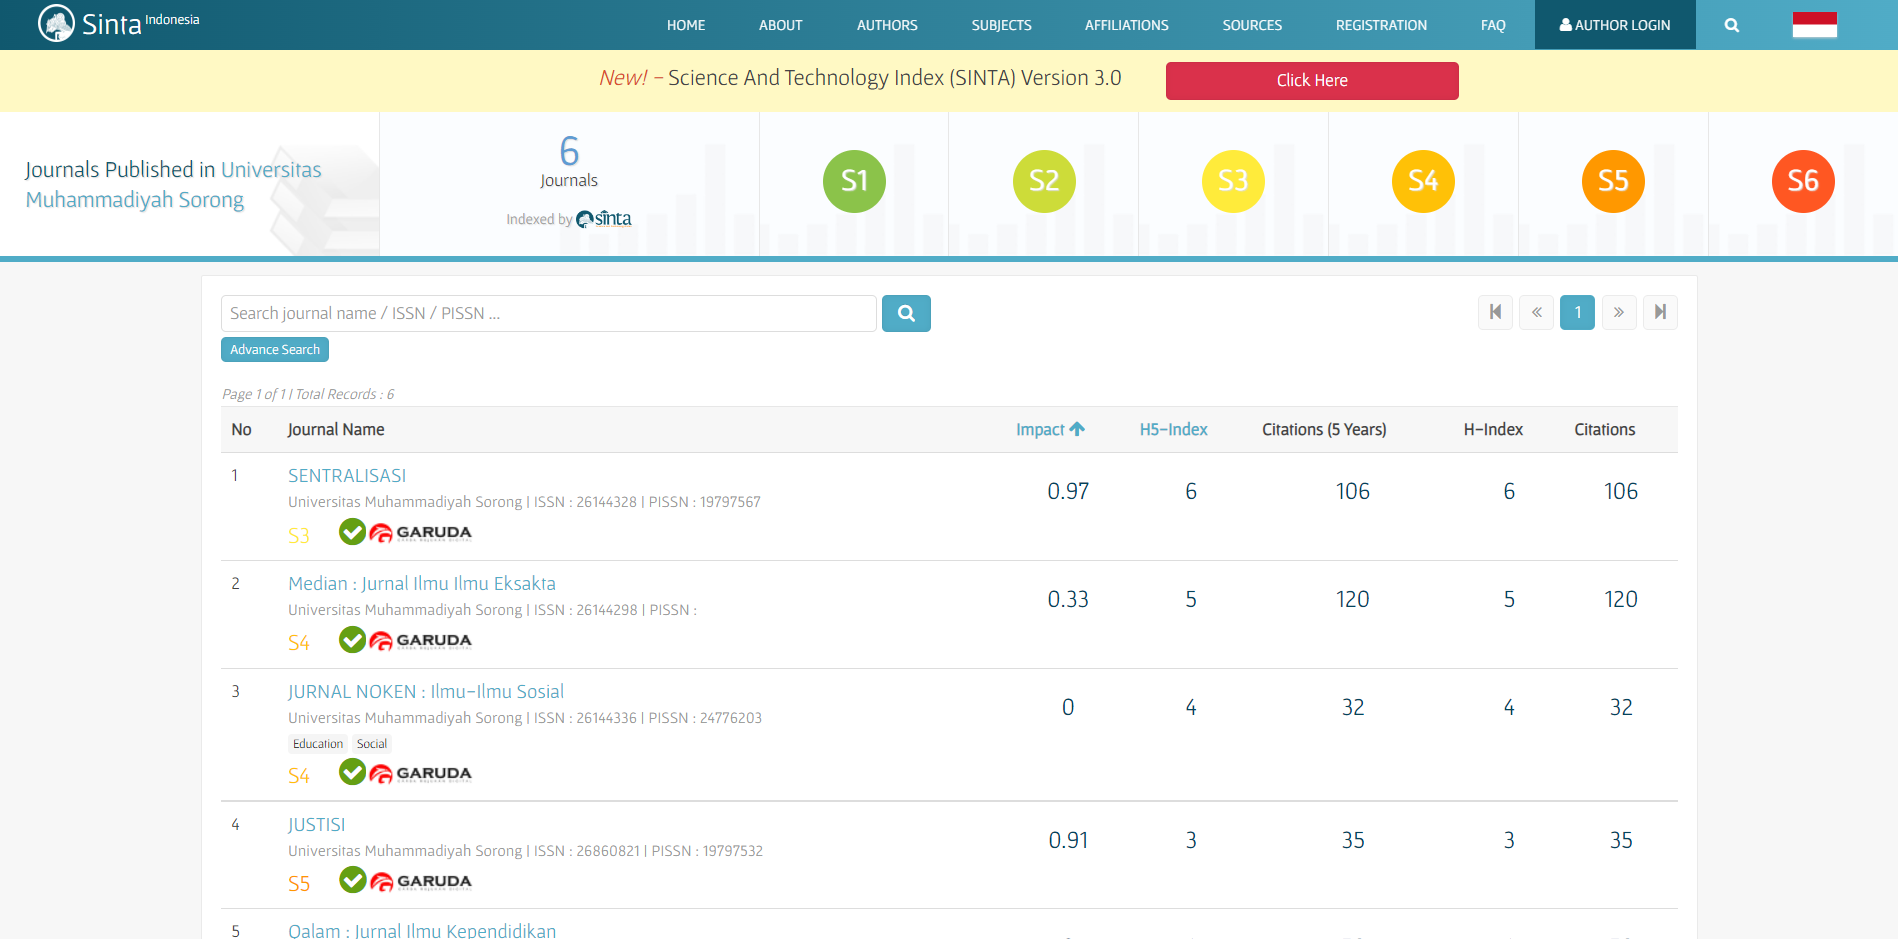Expand the Advance Search options
Viewport: 1898px width, 939px height.
(x=275, y=349)
